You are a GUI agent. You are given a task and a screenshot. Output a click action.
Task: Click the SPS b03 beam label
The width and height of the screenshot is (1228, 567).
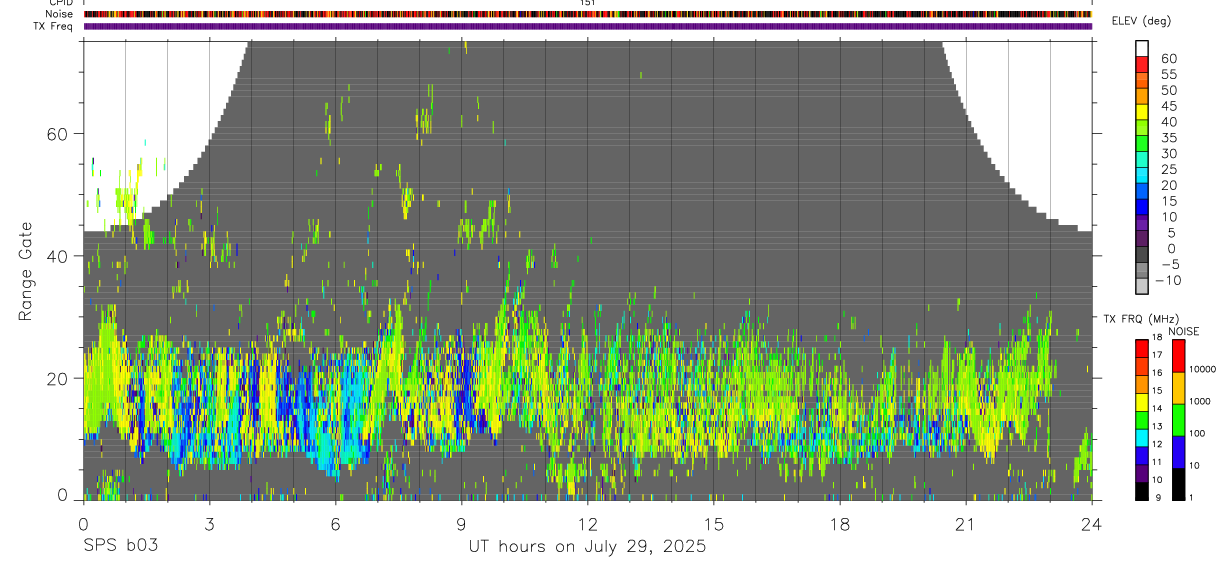pos(120,546)
